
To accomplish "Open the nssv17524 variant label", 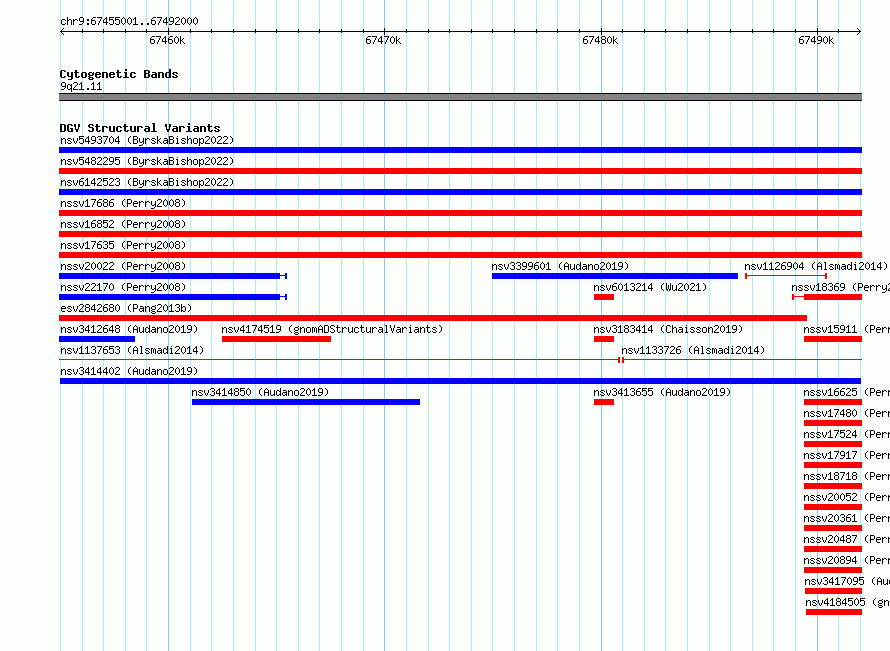I will [x=846, y=434].
